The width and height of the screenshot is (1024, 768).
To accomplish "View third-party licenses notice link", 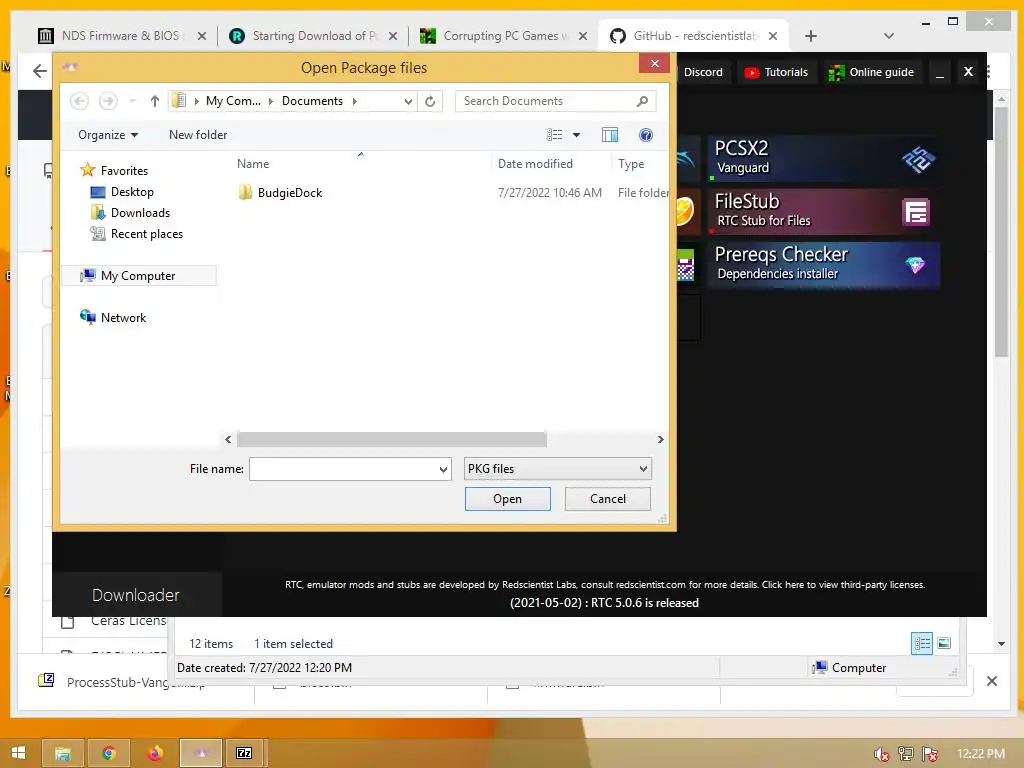I will (x=843, y=584).
